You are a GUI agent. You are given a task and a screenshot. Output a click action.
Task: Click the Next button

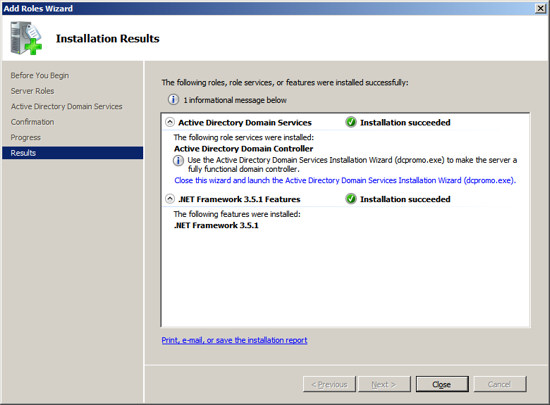384,384
